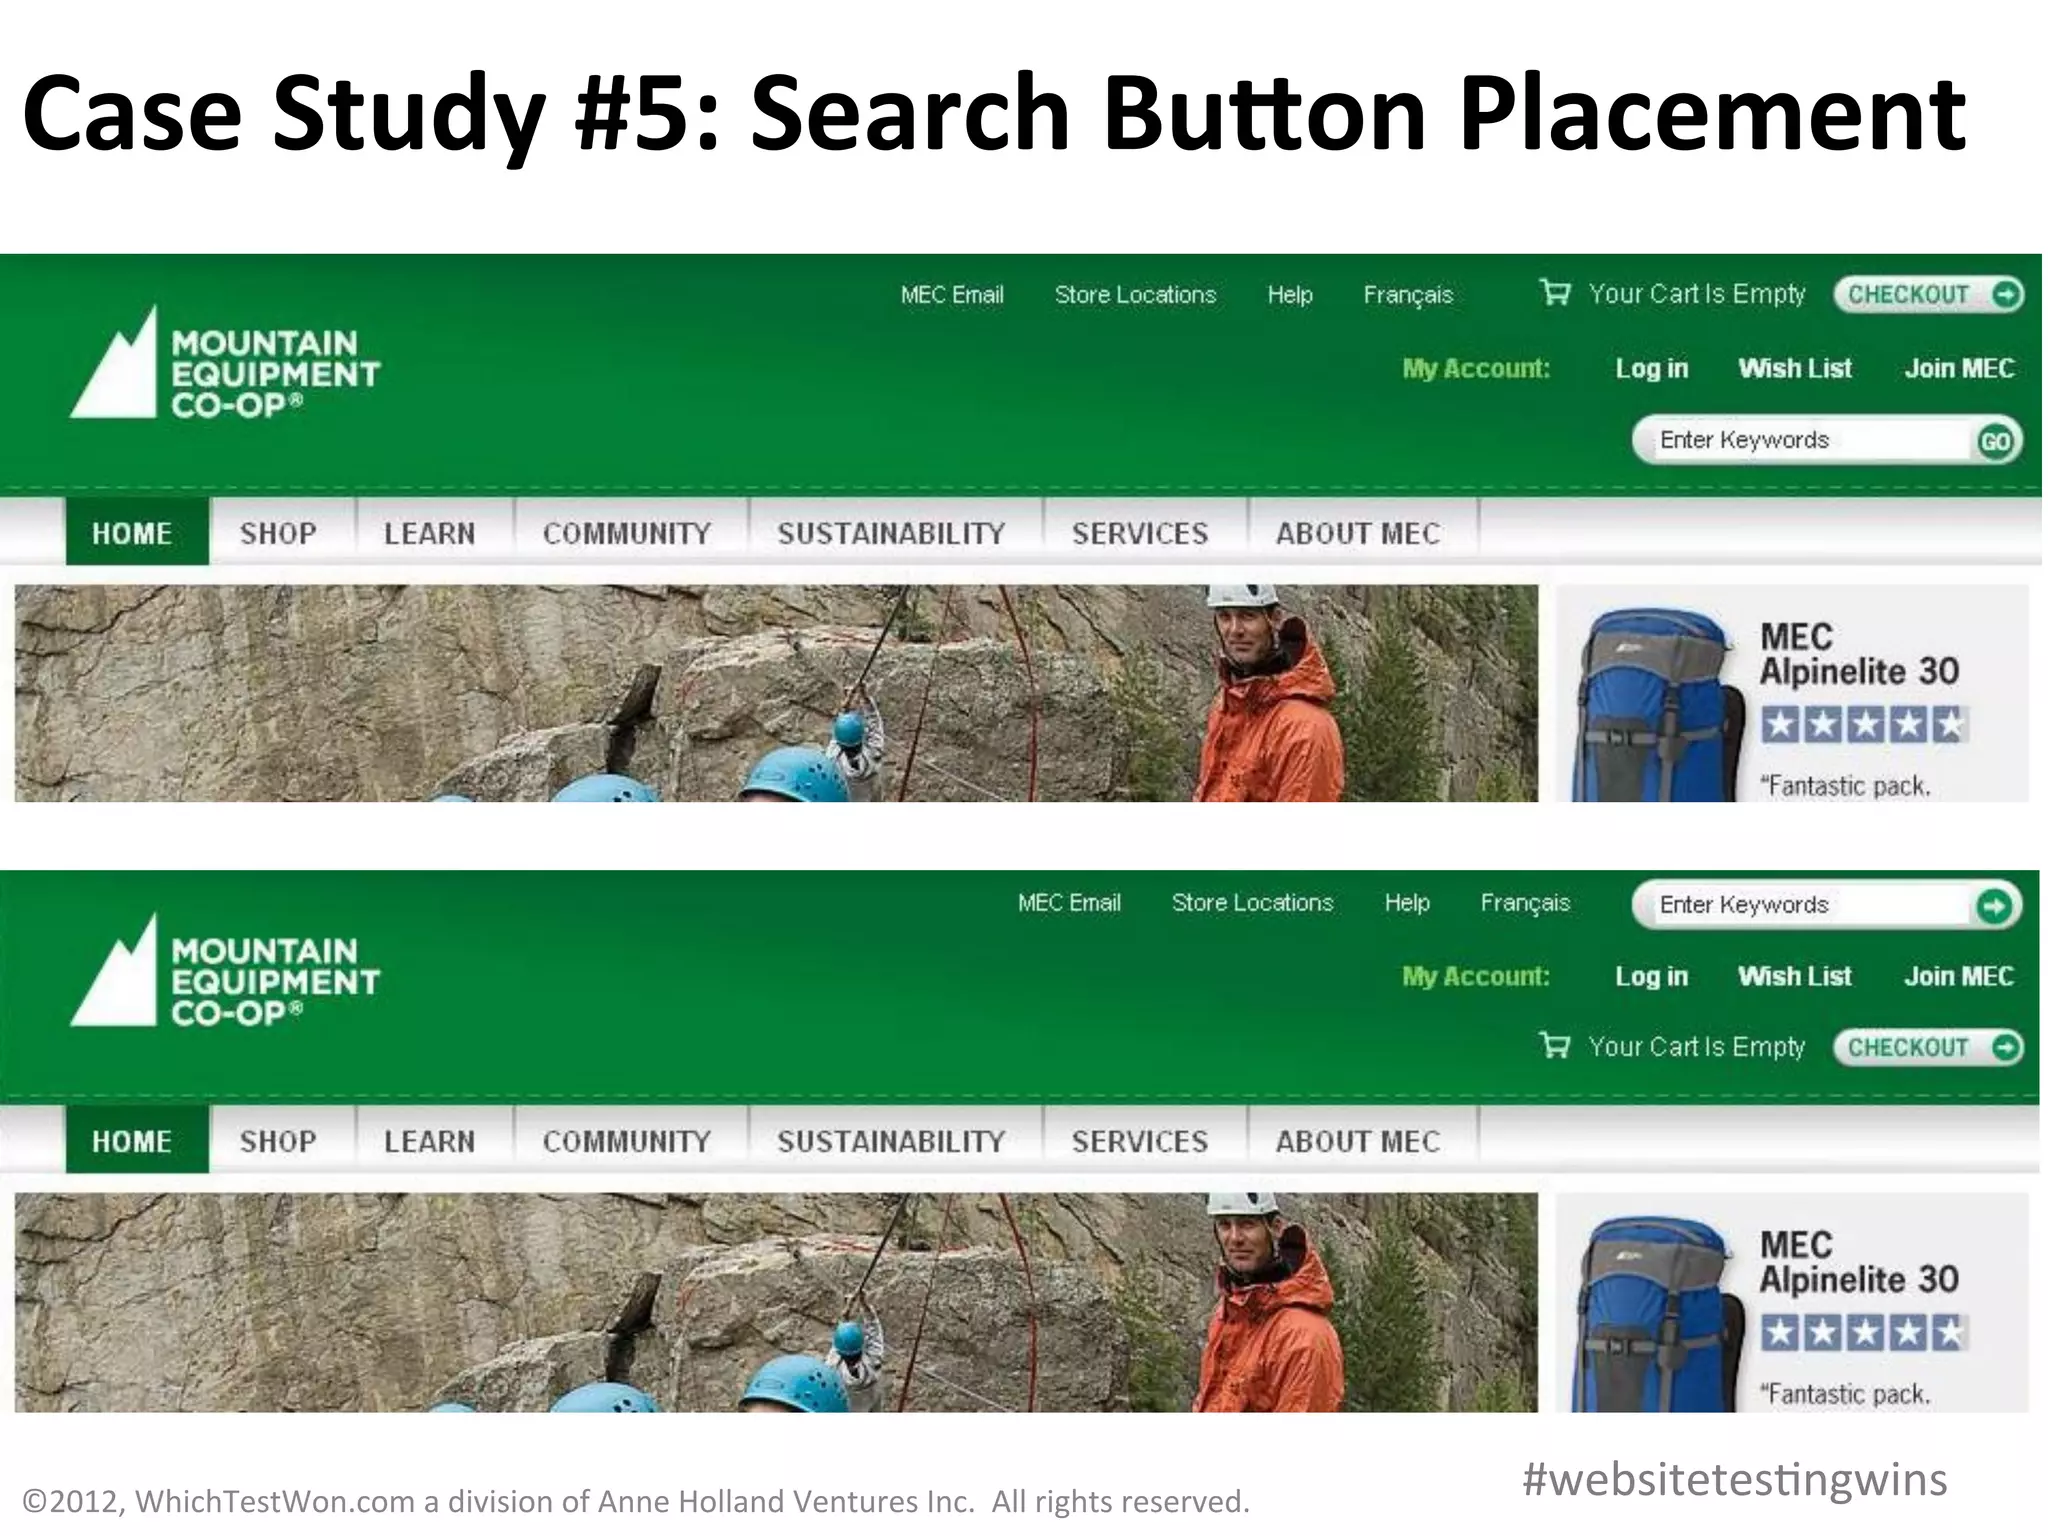Click the MEC mountain logo in bottom screenshot
The width and height of the screenshot is (2048, 1536).
226,970
